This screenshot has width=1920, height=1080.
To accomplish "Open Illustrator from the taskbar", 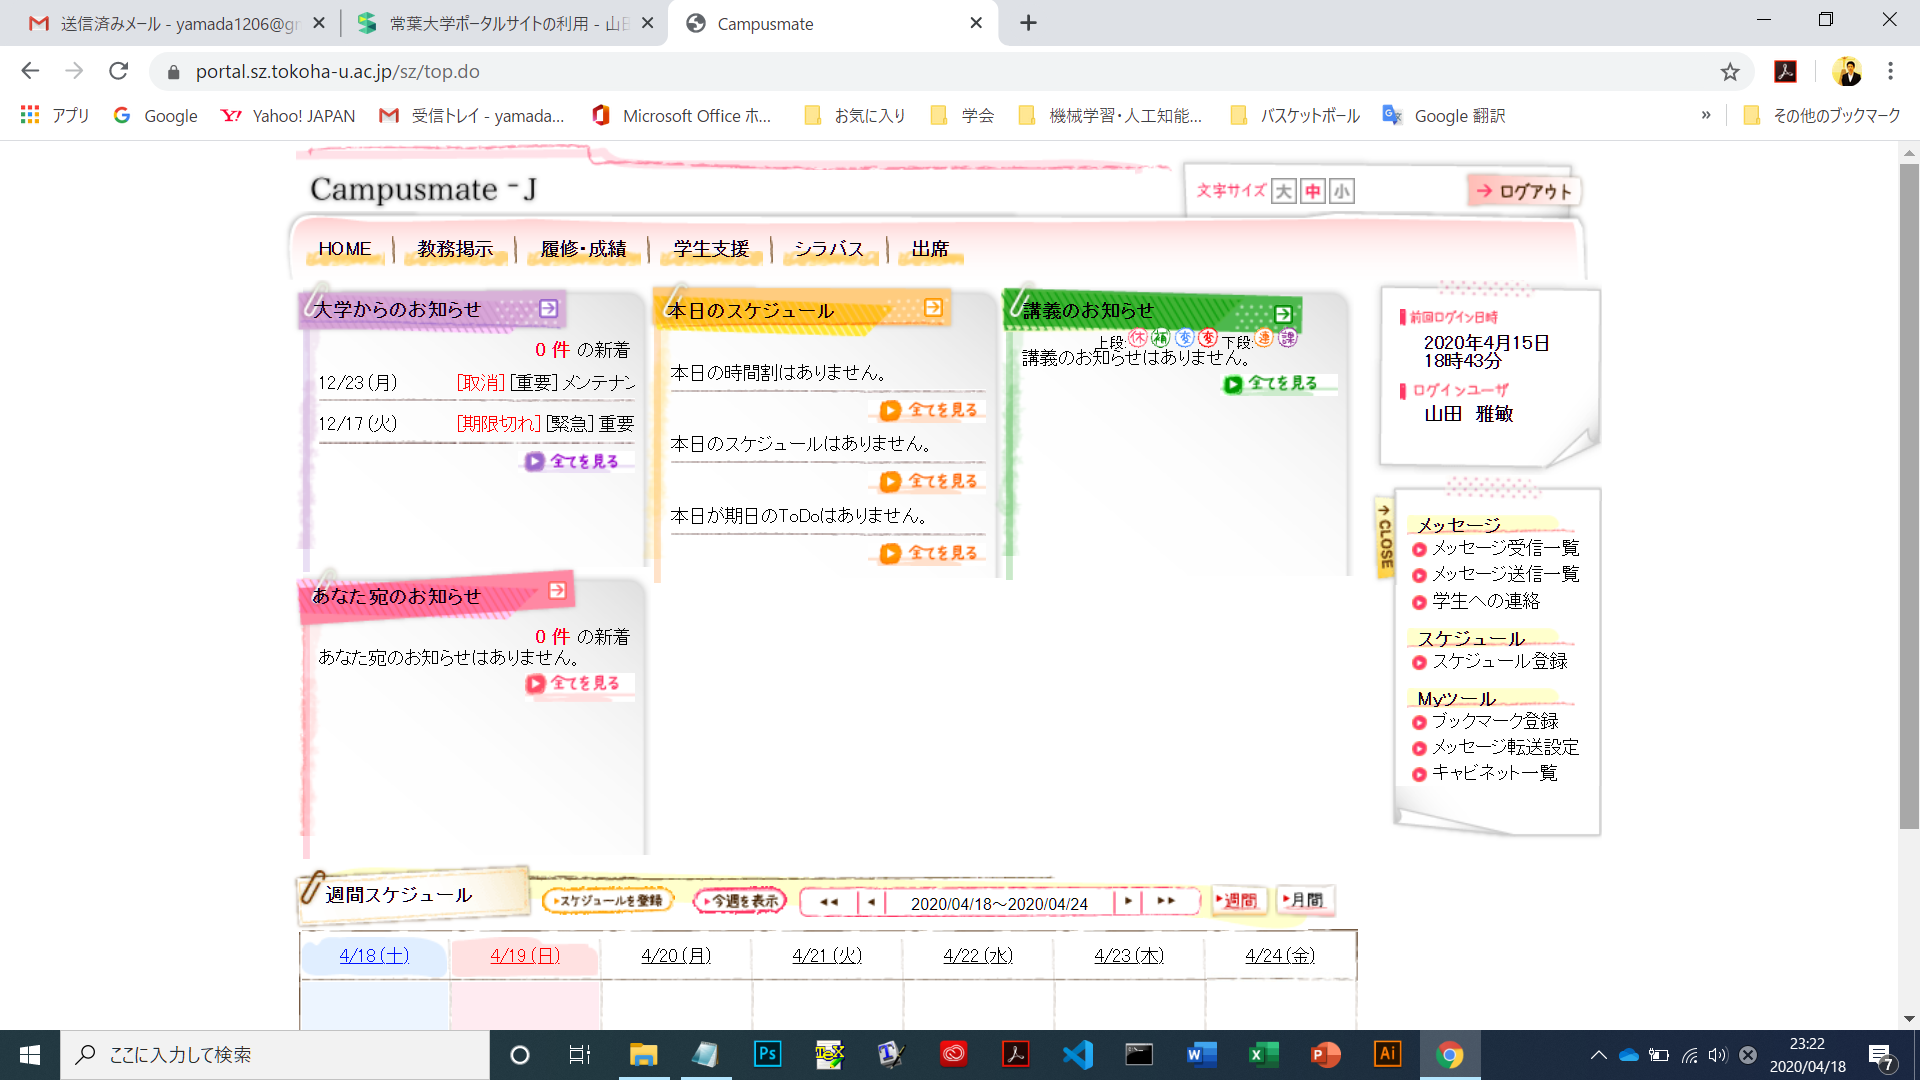I will point(1387,1054).
